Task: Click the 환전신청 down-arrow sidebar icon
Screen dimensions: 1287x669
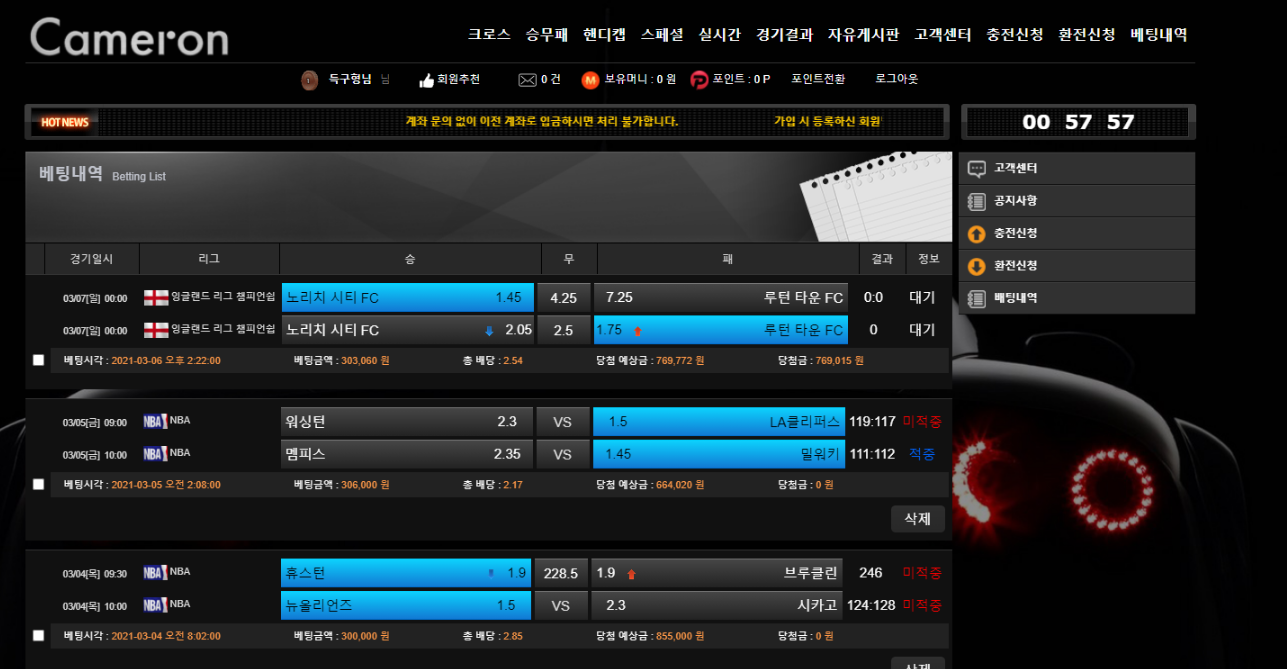Action: tap(977, 267)
